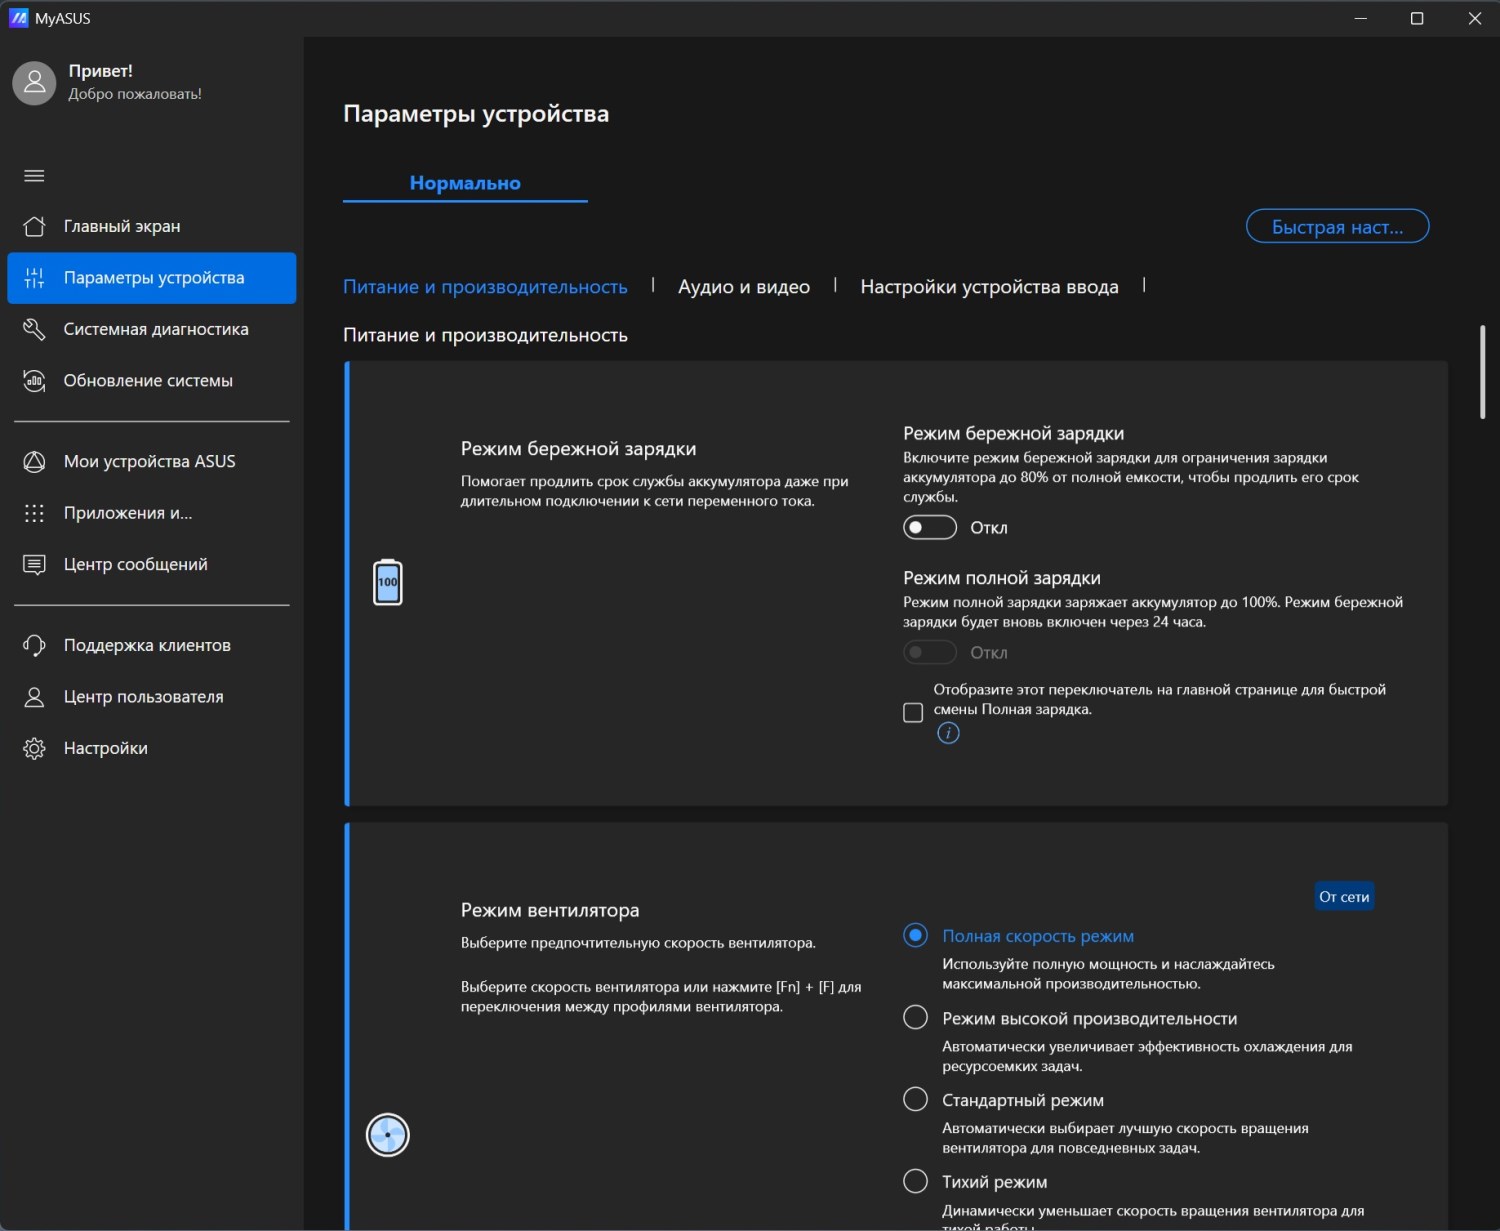This screenshot has width=1500, height=1231.
Task: Click the Обновление системы refresh icon
Action: pos(34,381)
